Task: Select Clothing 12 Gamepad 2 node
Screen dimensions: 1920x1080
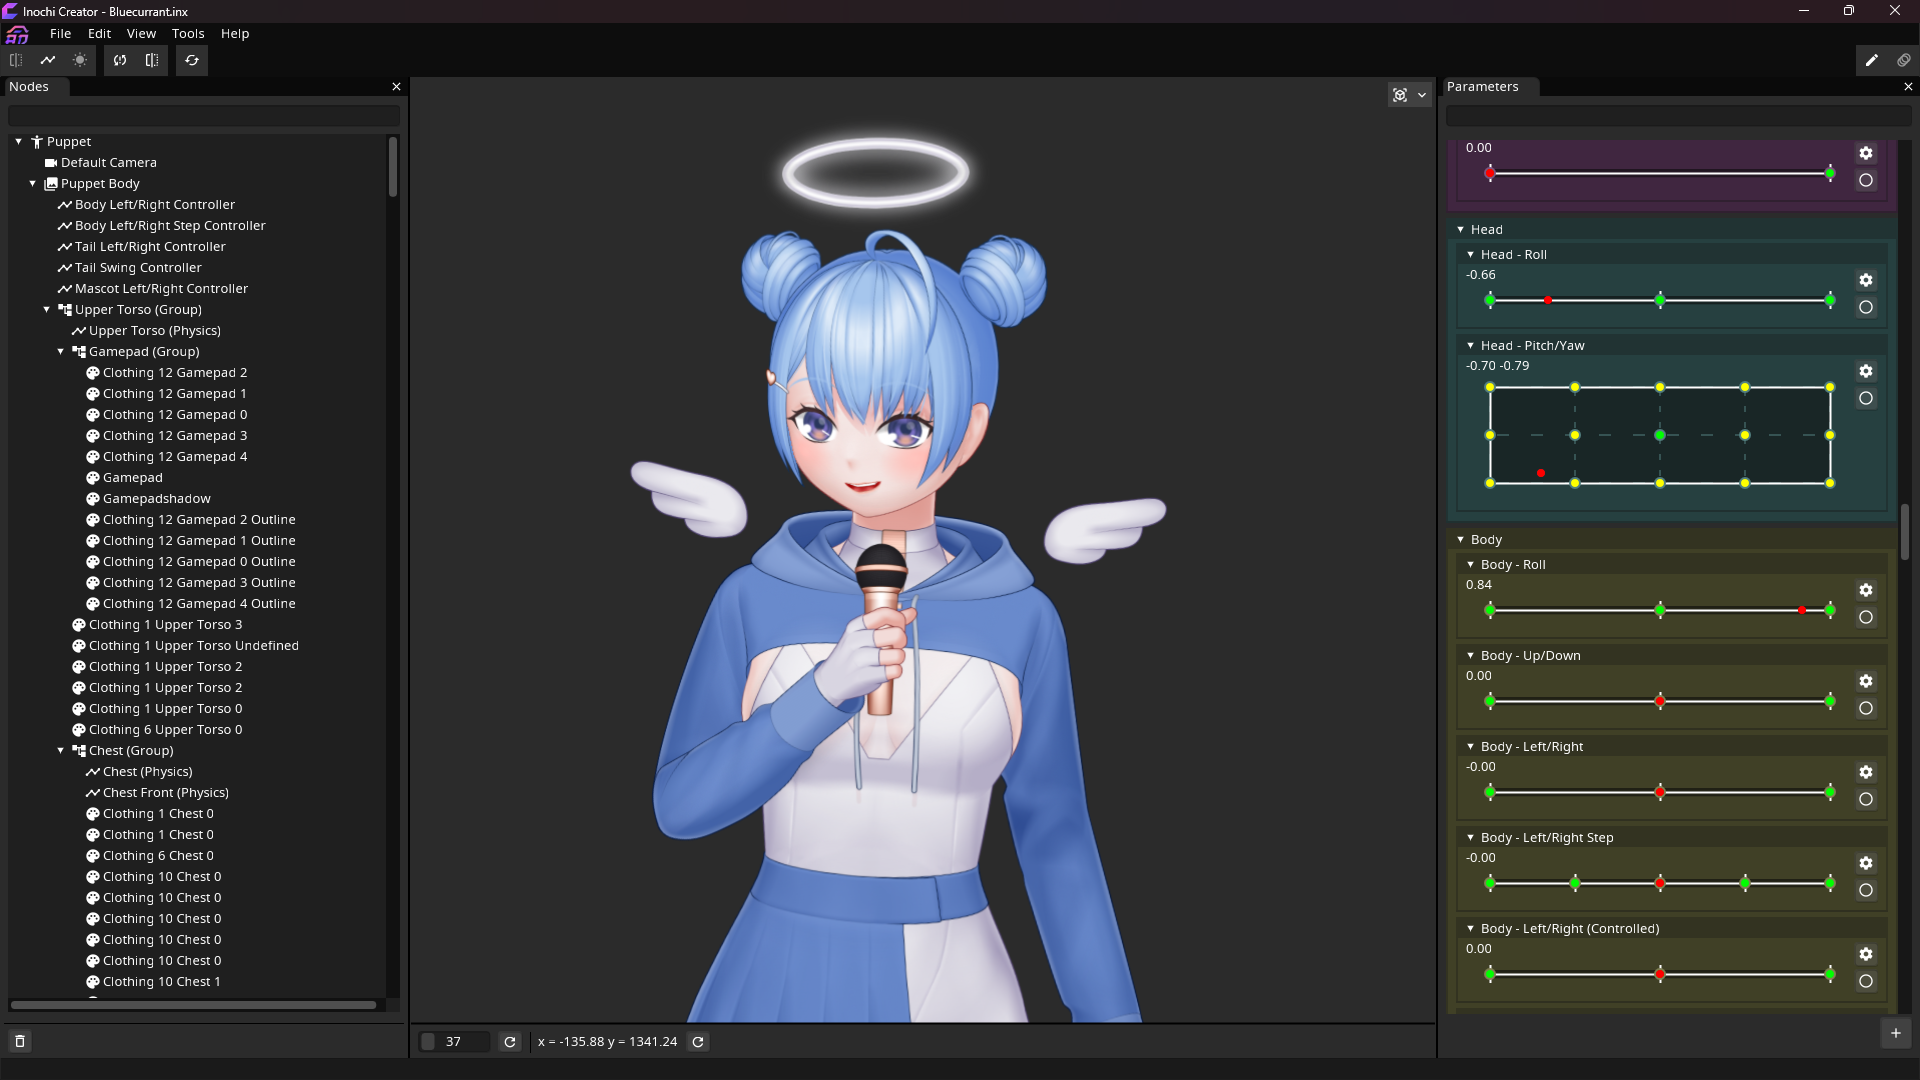Action: [175, 373]
